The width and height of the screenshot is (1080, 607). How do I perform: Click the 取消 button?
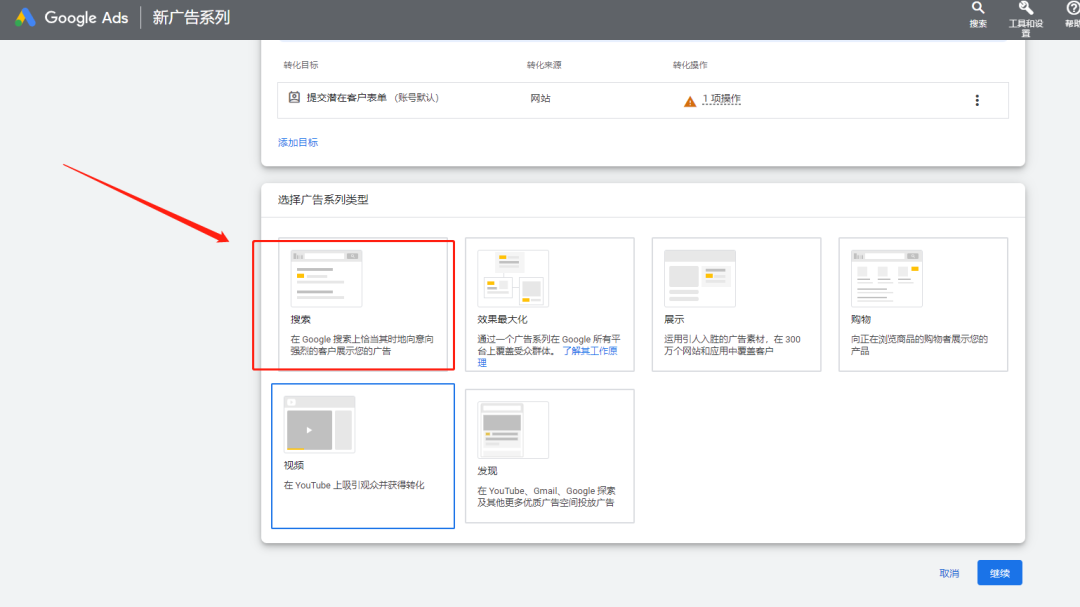point(947,572)
